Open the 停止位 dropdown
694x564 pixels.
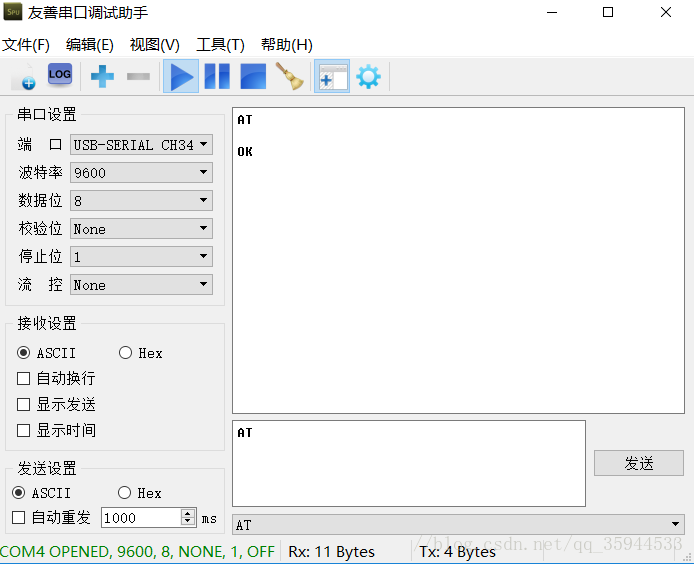pyautogui.click(x=141, y=256)
